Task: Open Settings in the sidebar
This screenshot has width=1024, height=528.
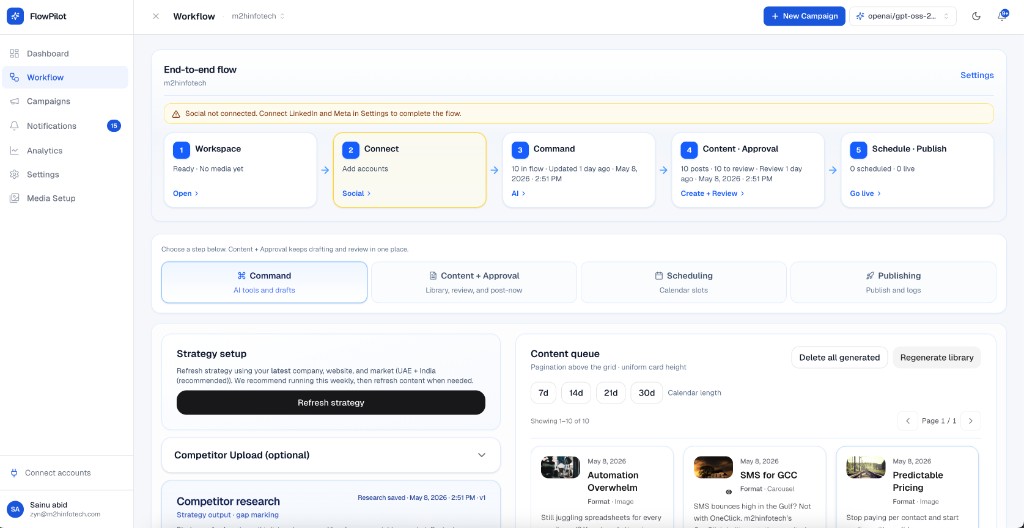Action: pyautogui.click(x=65, y=174)
